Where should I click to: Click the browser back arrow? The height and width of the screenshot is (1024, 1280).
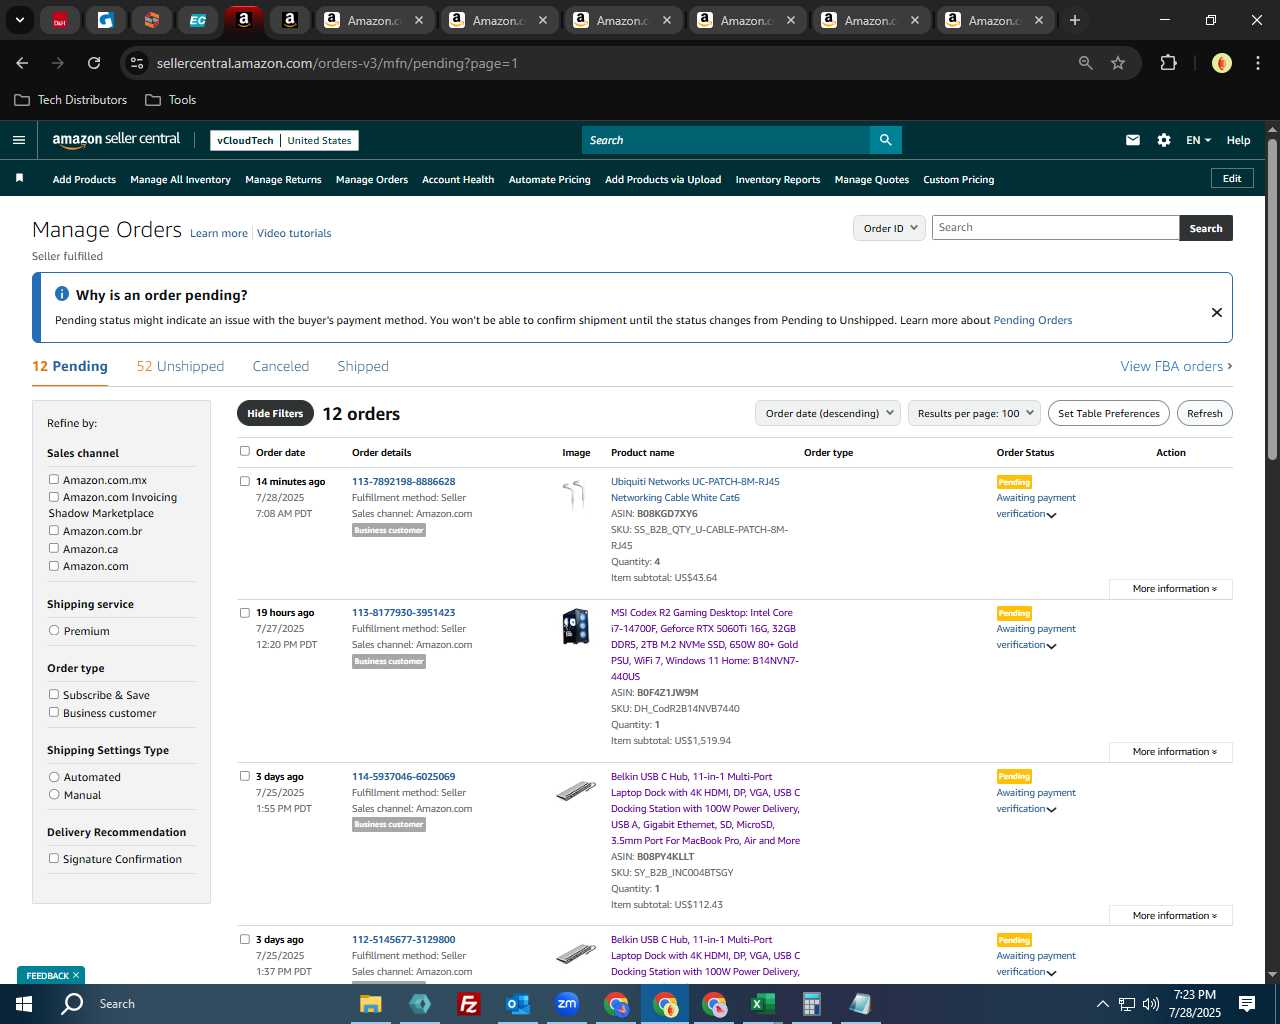tap(22, 63)
